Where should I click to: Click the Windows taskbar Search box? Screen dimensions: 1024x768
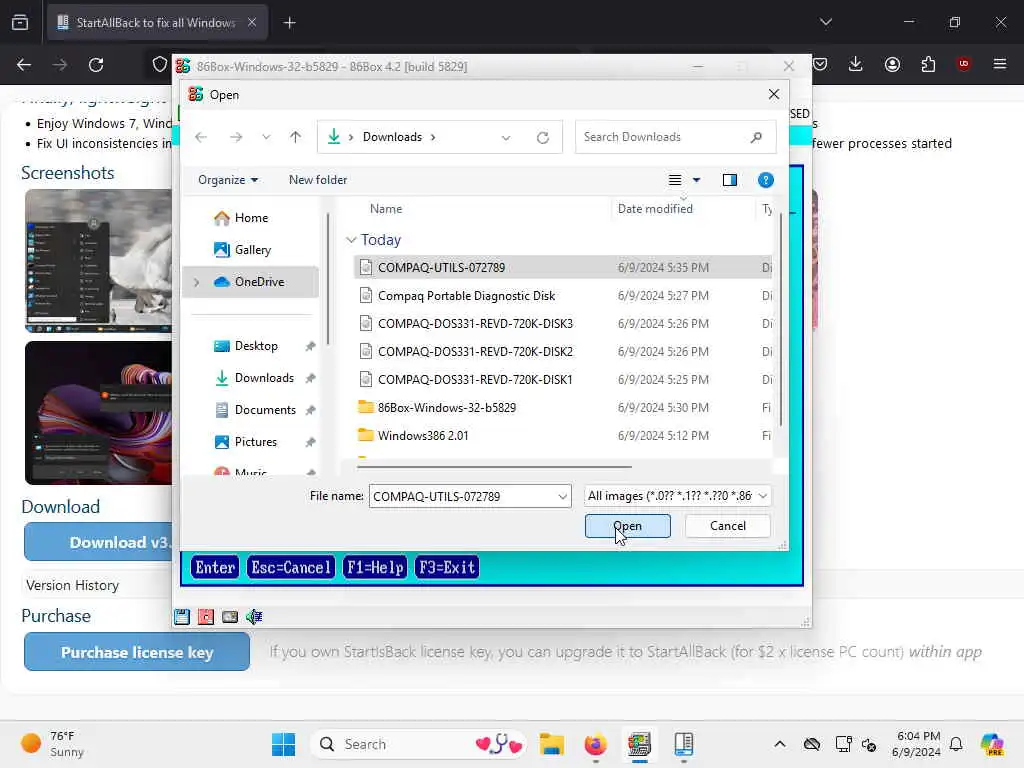coord(418,744)
